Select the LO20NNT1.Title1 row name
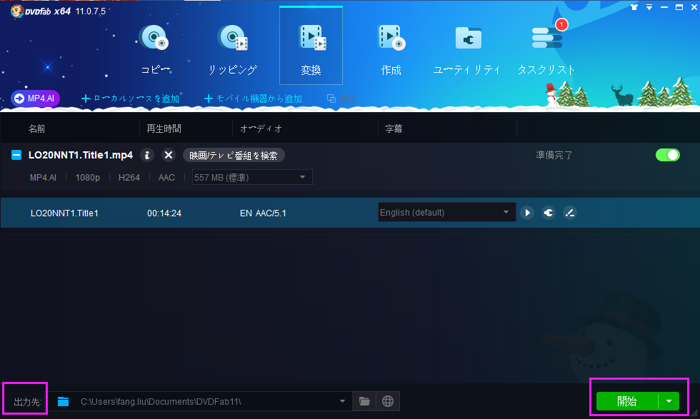This screenshot has height=419, width=700. (x=64, y=213)
